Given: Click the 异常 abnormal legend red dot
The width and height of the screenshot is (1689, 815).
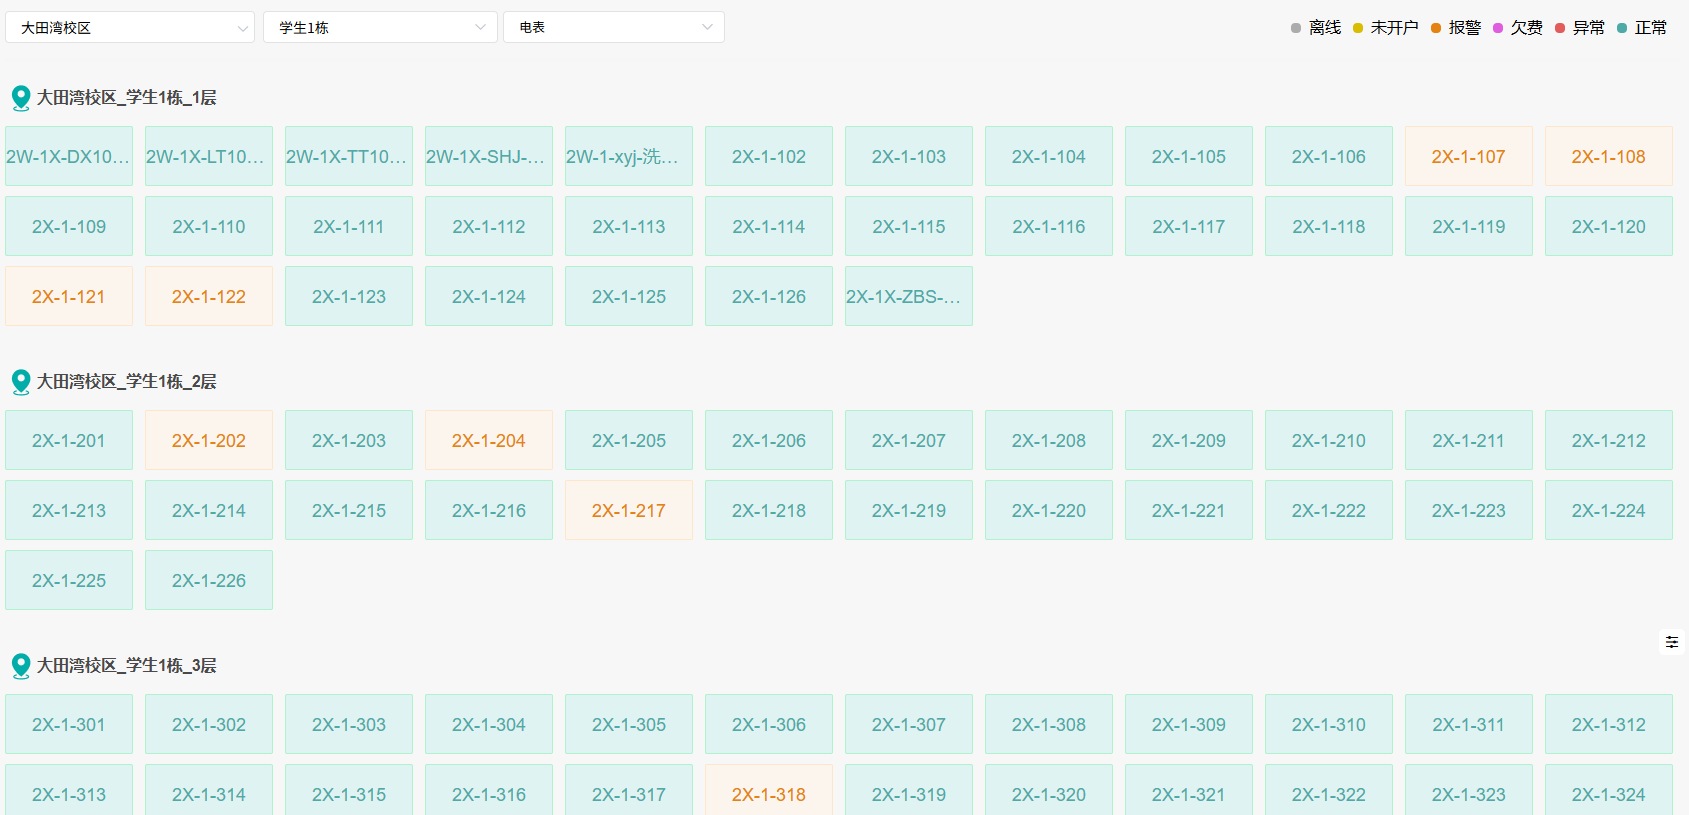Looking at the screenshot, I should pos(1560,28).
